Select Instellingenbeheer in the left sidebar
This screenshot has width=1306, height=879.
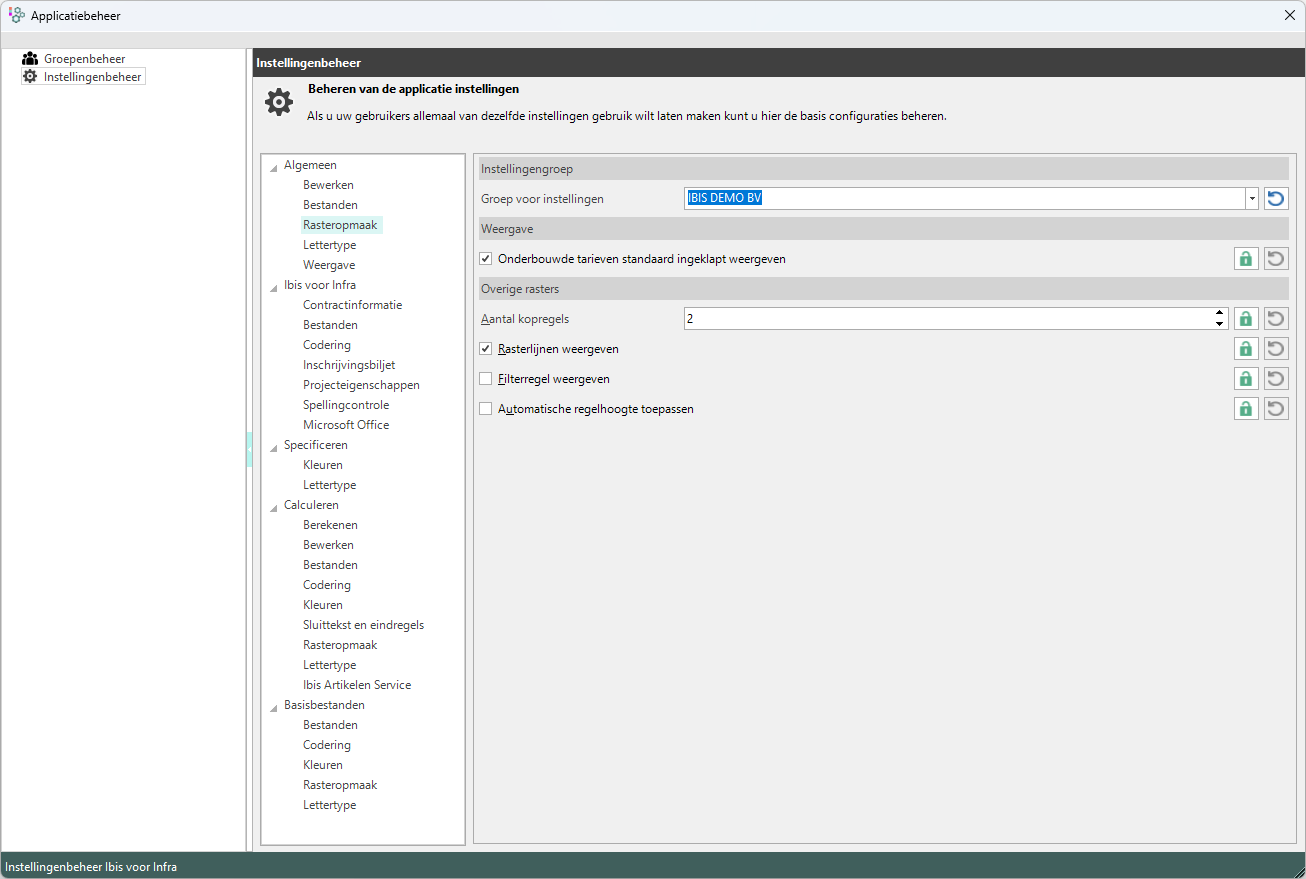[x=92, y=77]
